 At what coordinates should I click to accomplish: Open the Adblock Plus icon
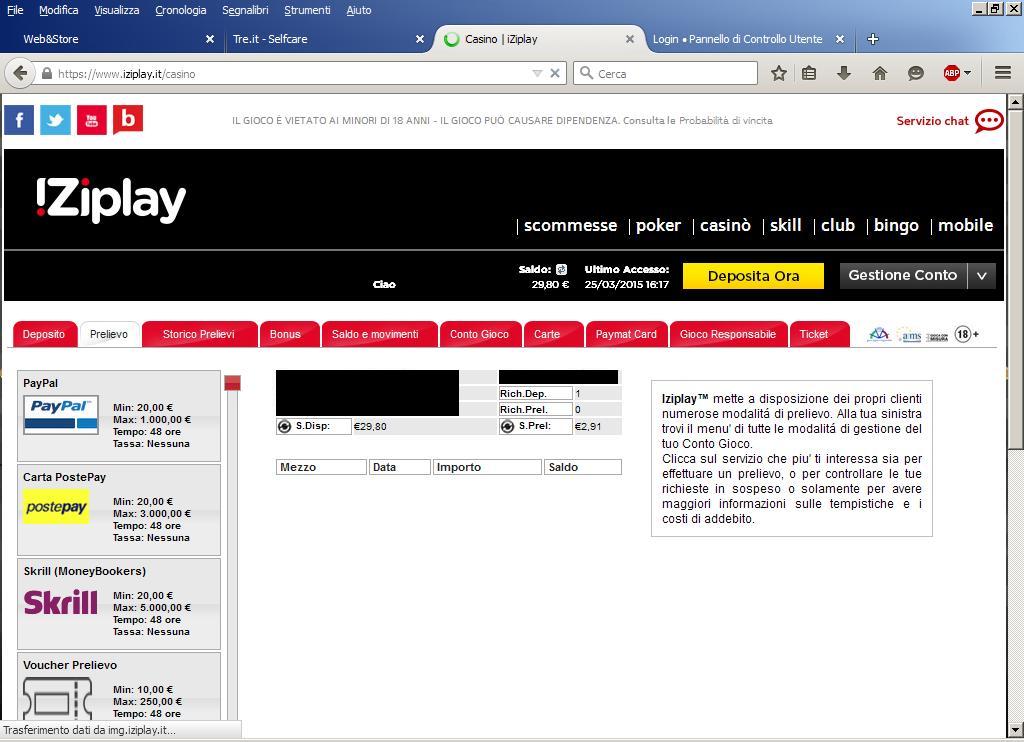952,73
